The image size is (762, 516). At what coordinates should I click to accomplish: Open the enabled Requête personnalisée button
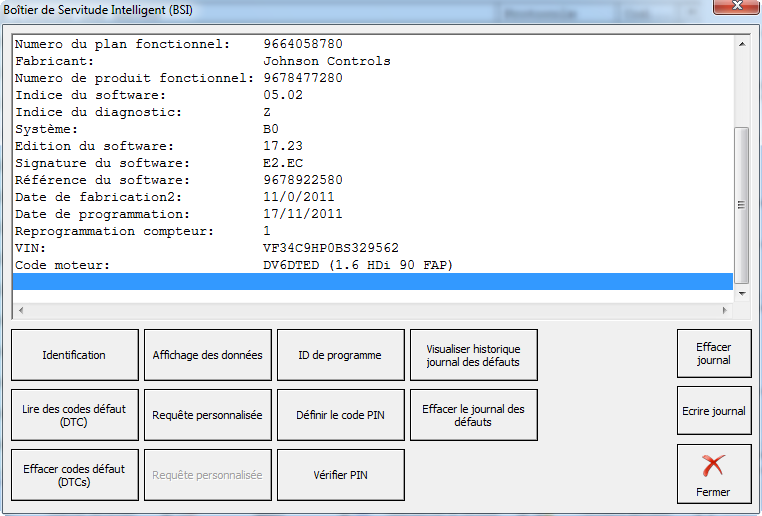pos(208,415)
